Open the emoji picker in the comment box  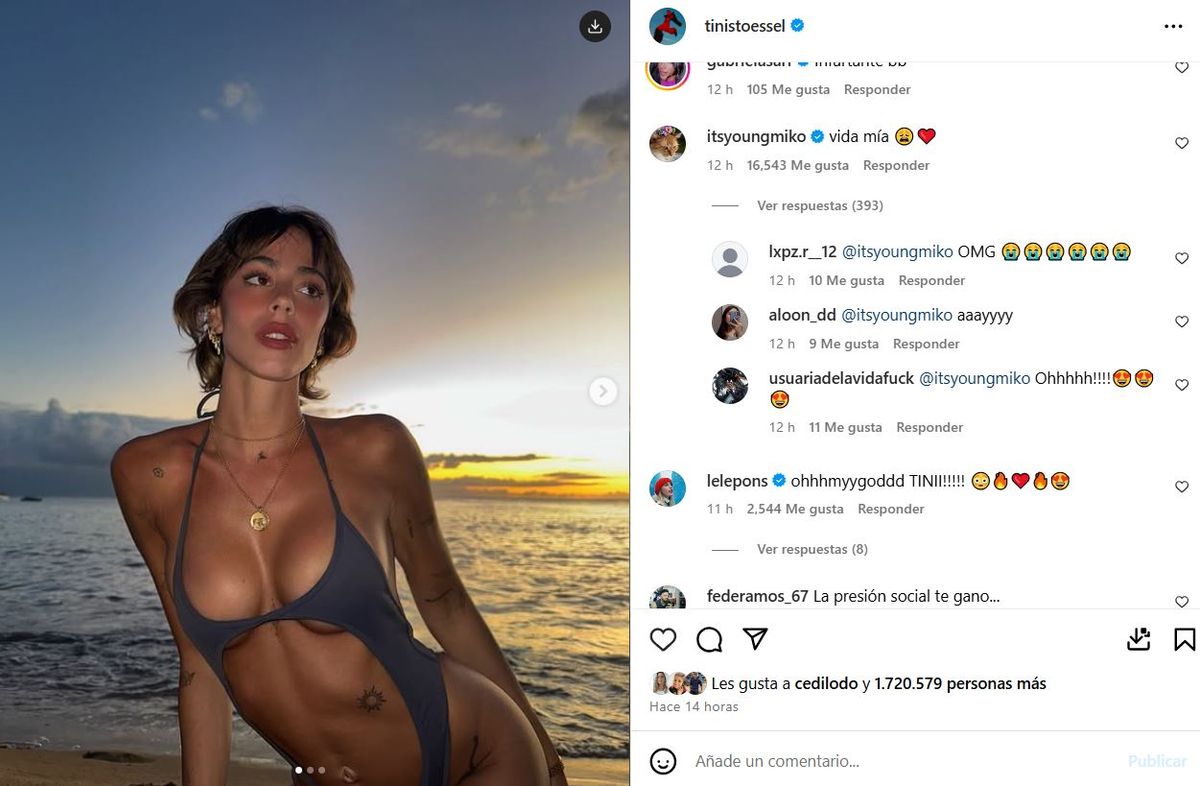[x=663, y=761]
